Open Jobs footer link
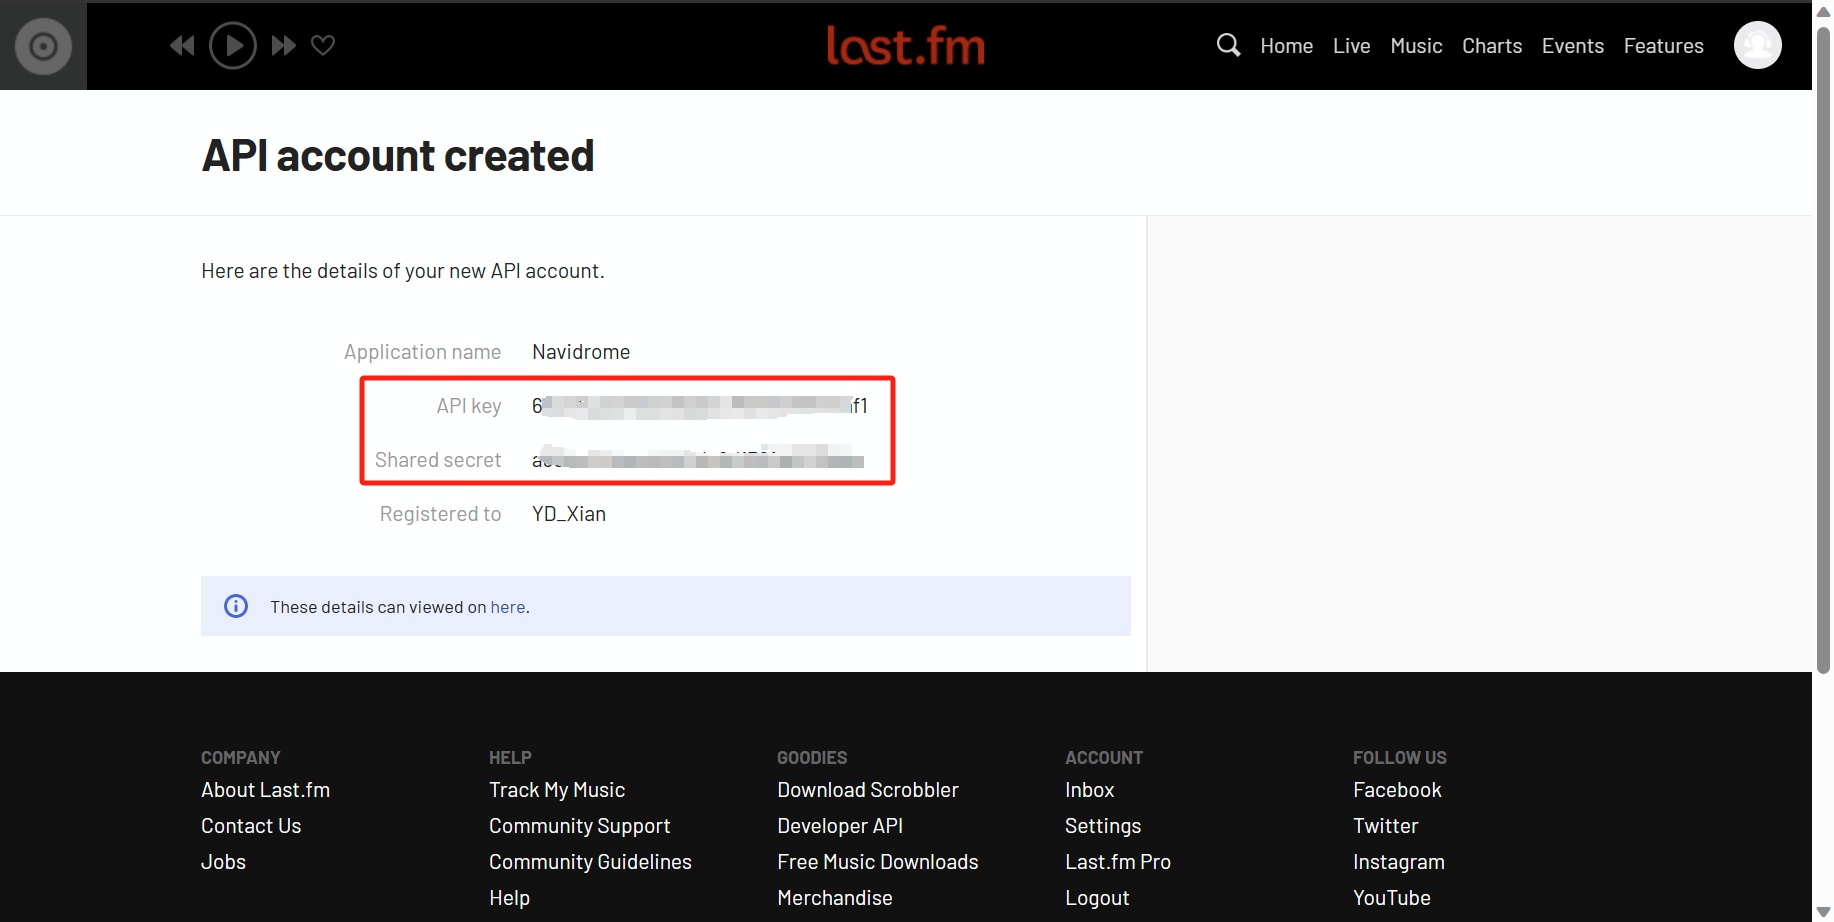 [223, 862]
